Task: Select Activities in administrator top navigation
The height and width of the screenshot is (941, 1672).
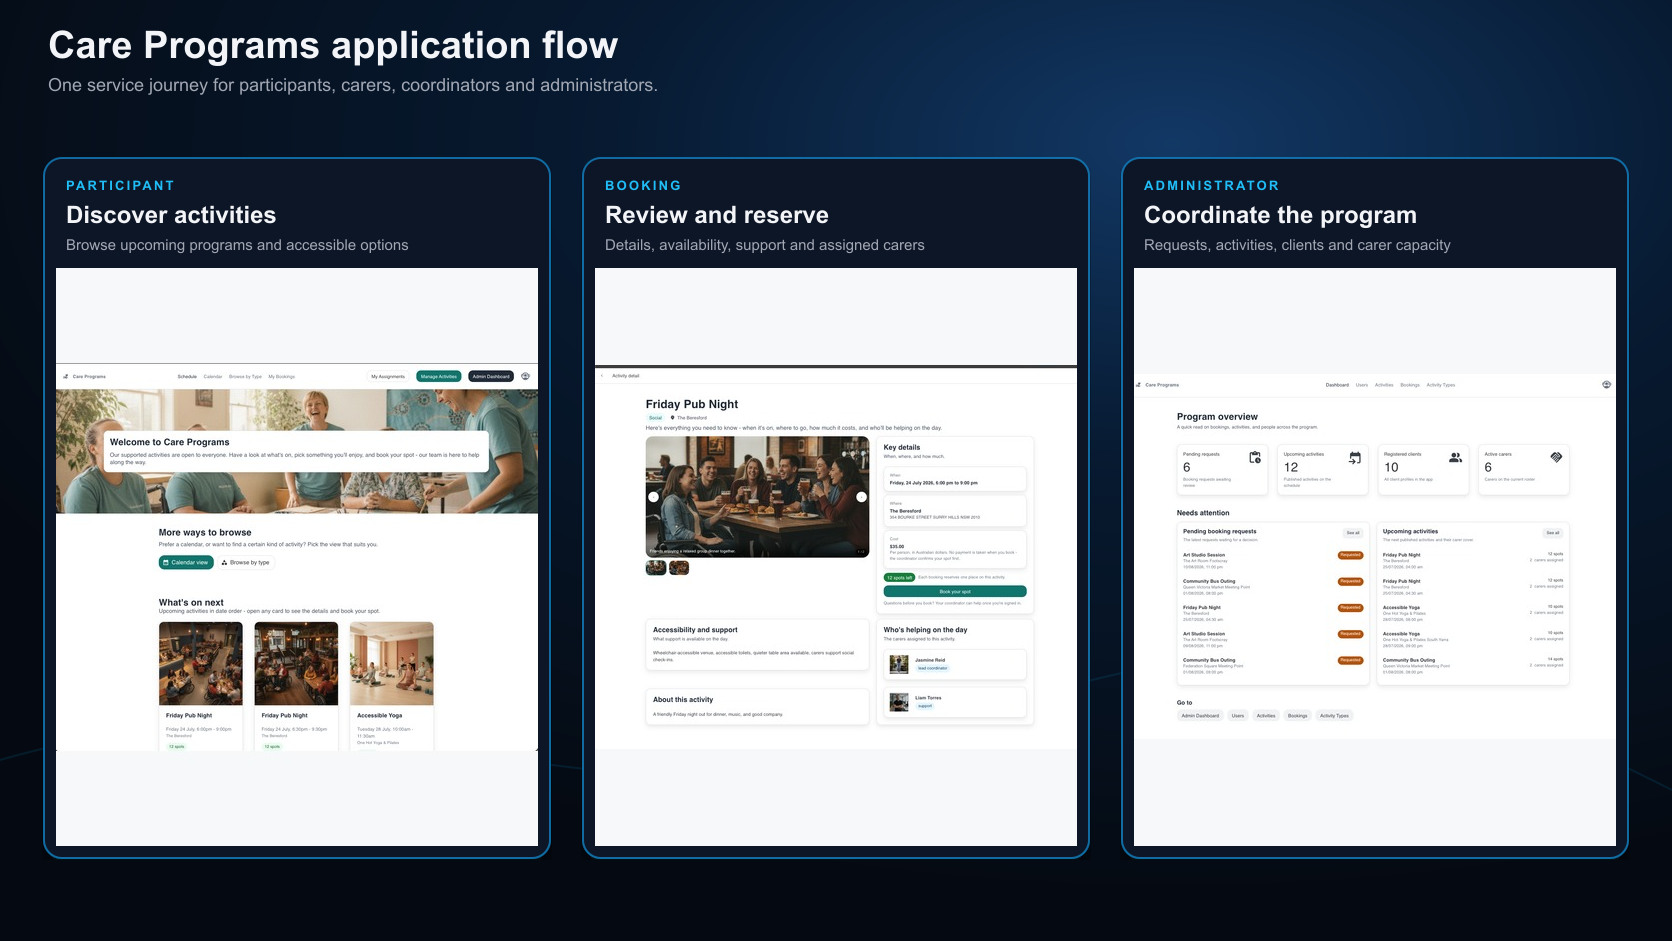Action: click(x=1384, y=385)
